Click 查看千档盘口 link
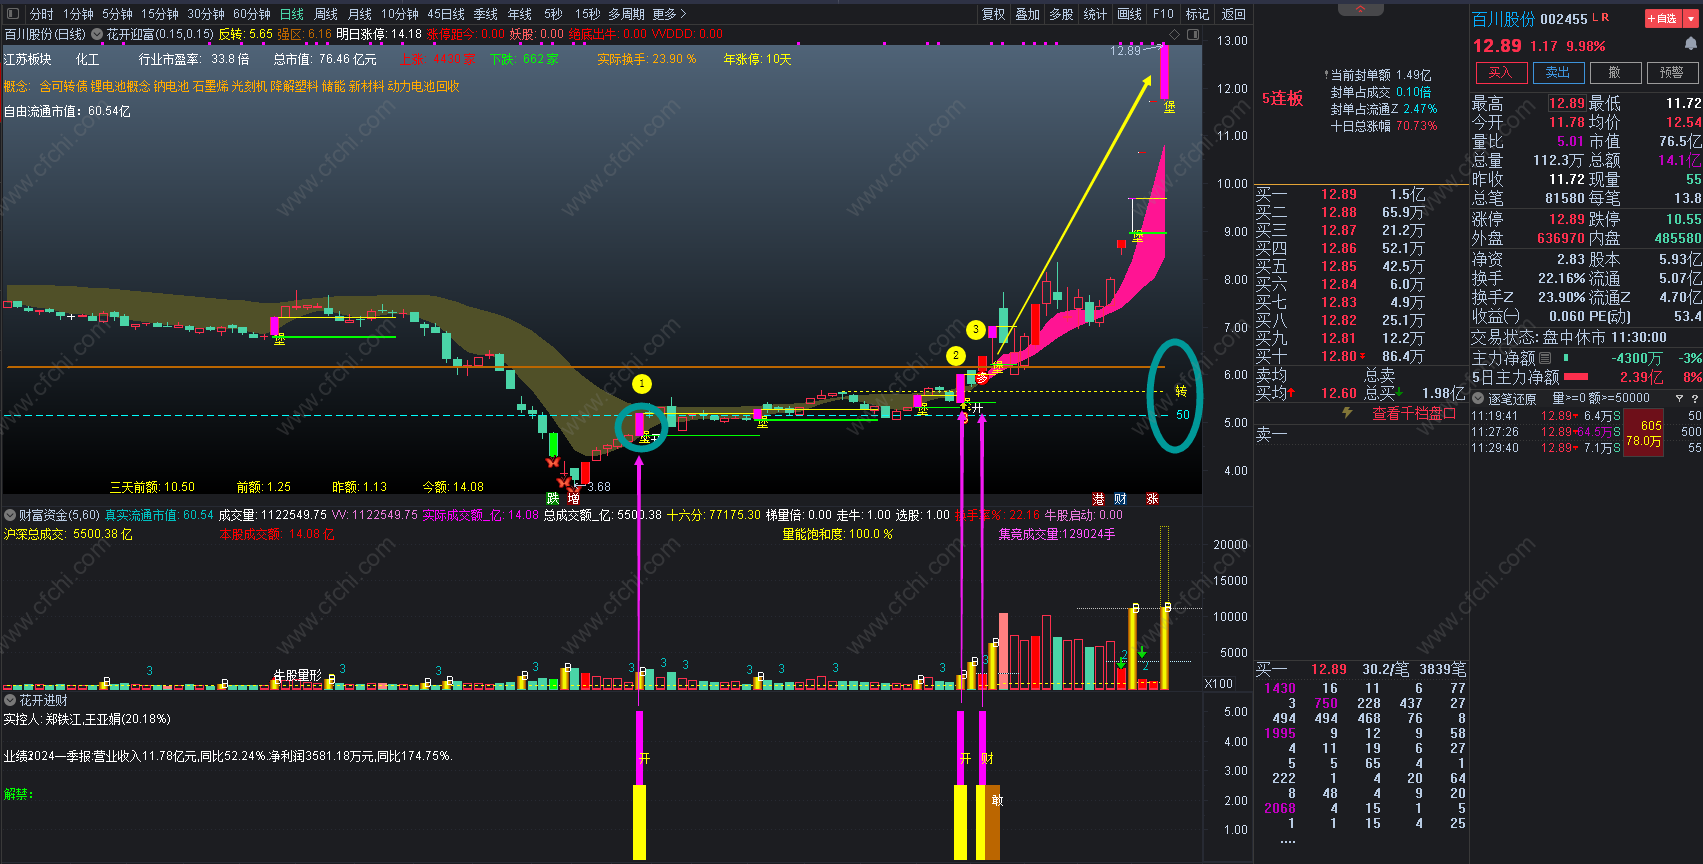 click(1413, 413)
